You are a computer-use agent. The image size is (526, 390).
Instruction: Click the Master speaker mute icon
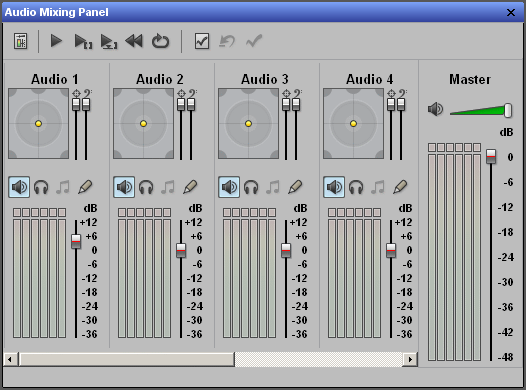coord(435,109)
